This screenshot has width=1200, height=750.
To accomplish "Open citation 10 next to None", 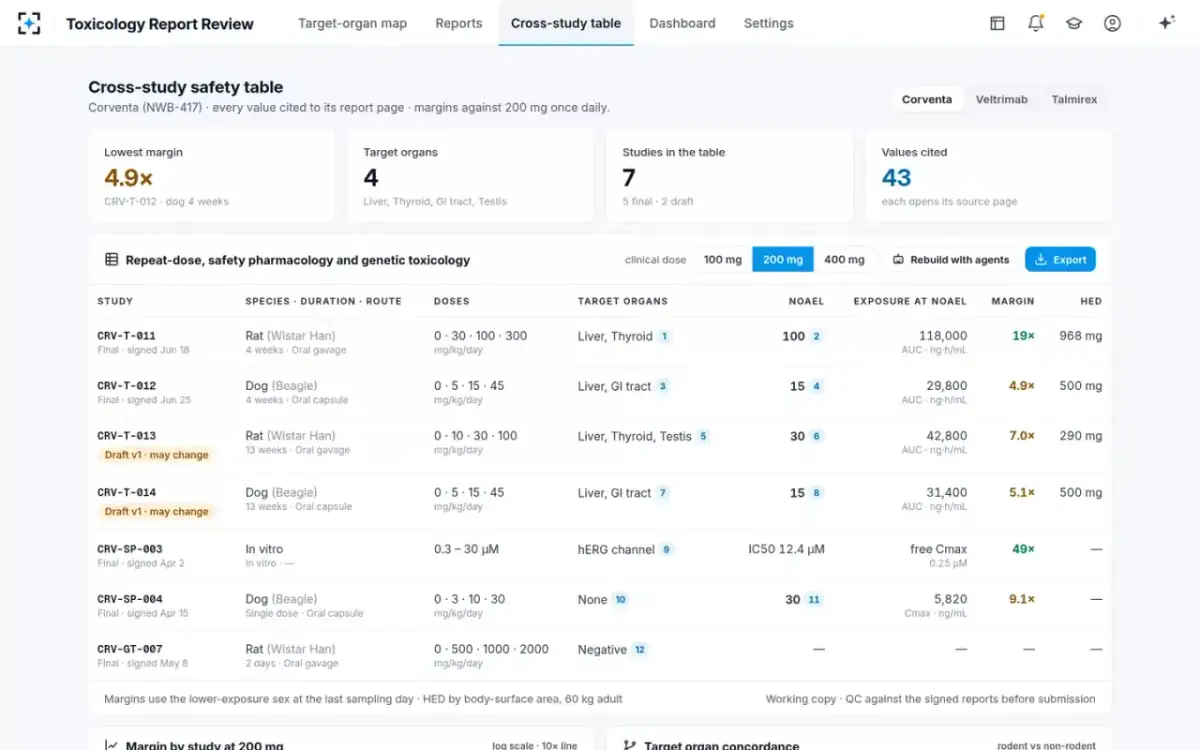I will (x=620, y=600).
